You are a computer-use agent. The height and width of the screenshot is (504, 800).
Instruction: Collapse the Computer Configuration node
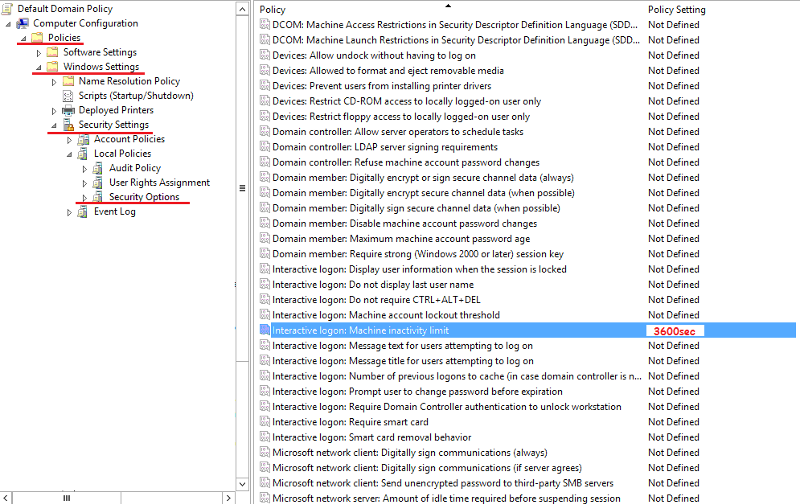pyautogui.click(x=8, y=24)
